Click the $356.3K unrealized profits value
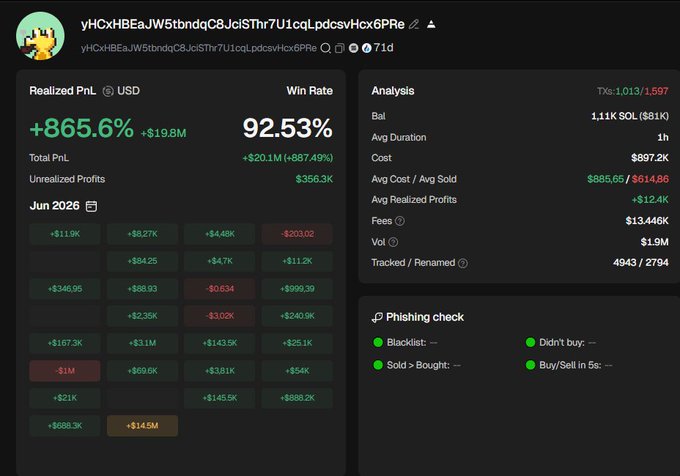This screenshot has width=680, height=476. [x=314, y=179]
